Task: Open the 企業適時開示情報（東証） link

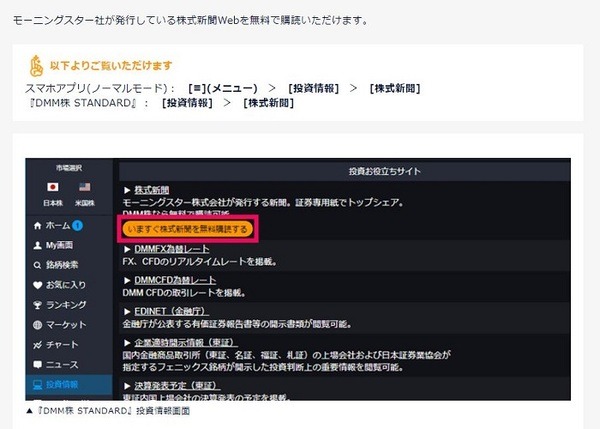Action: coord(186,343)
